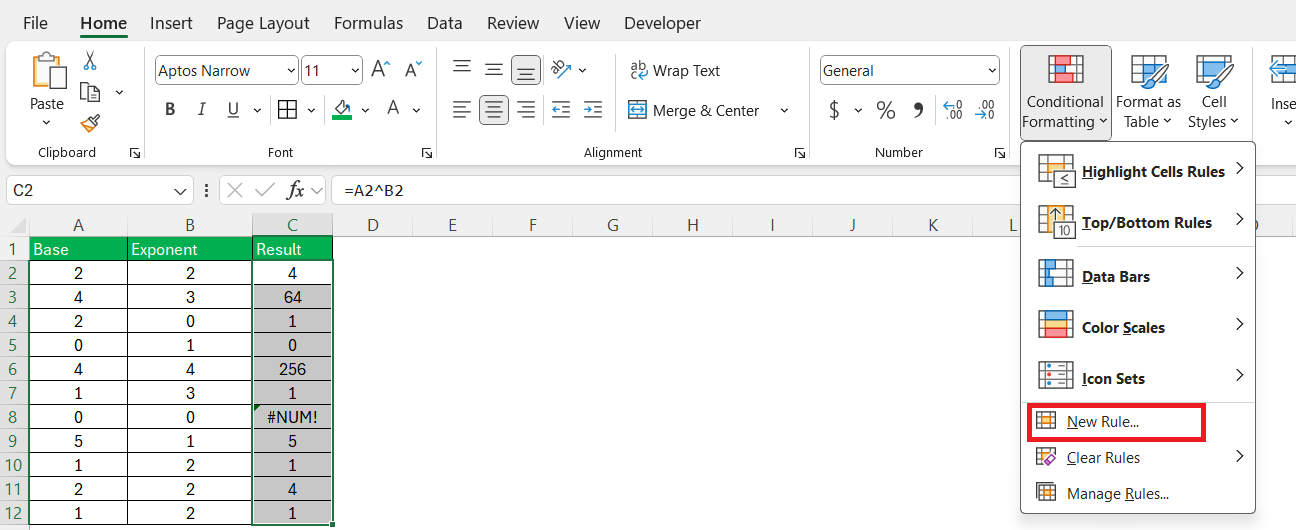Align text right
1296x530 pixels.
tap(526, 110)
